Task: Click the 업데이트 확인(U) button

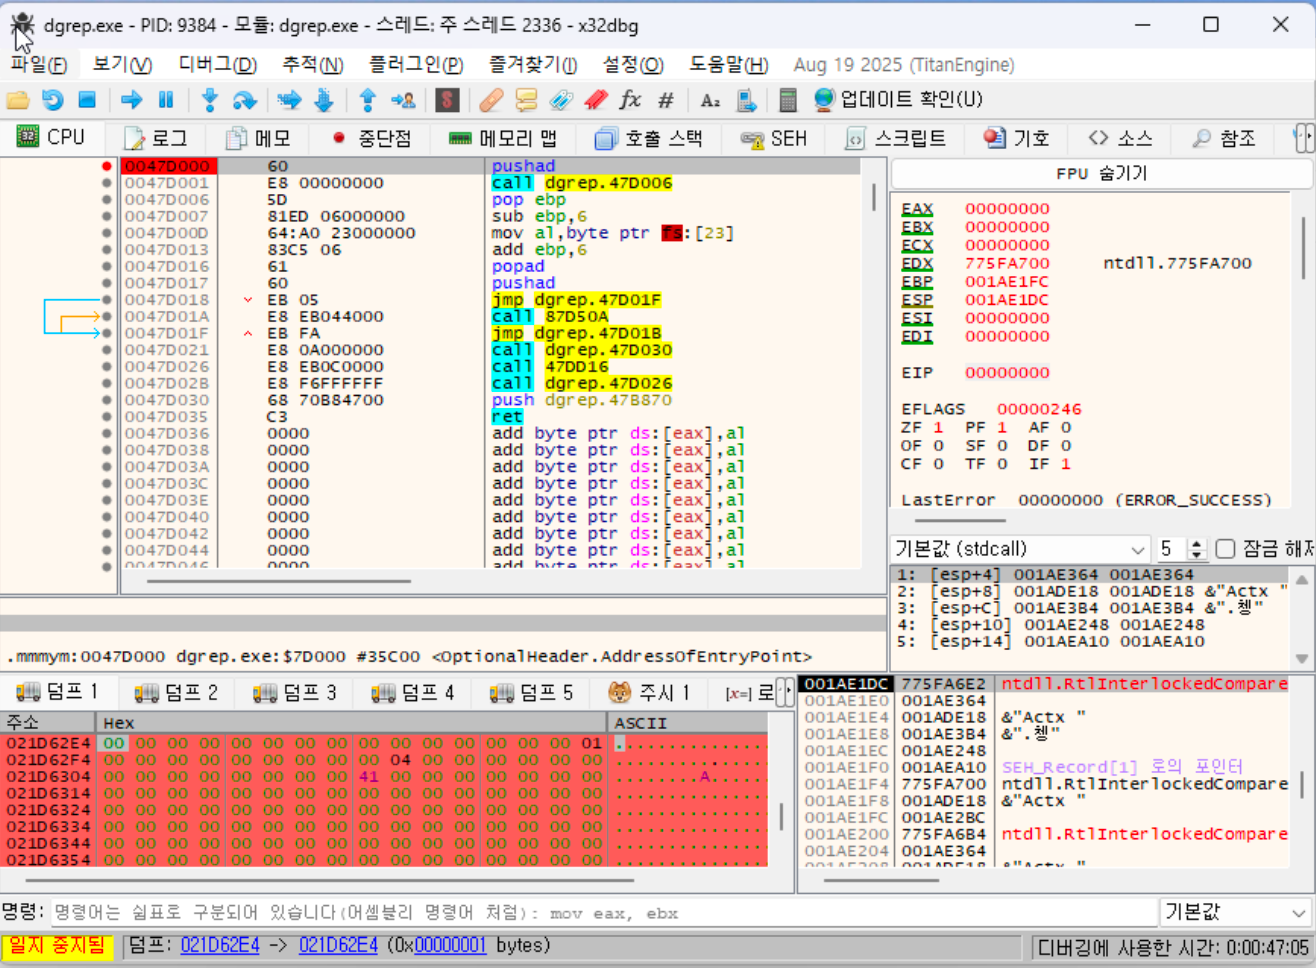Action: tap(898, 100)
